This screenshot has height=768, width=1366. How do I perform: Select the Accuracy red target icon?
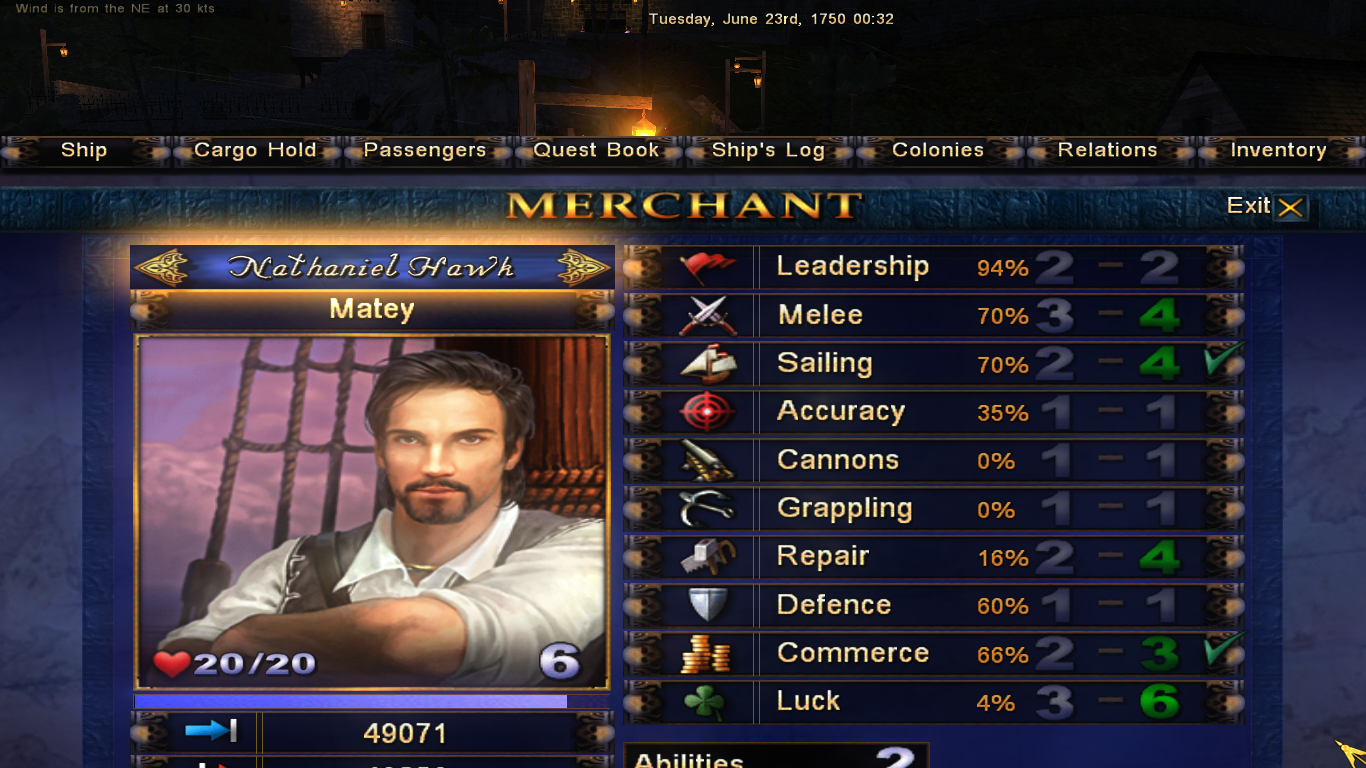pos(707,412)
